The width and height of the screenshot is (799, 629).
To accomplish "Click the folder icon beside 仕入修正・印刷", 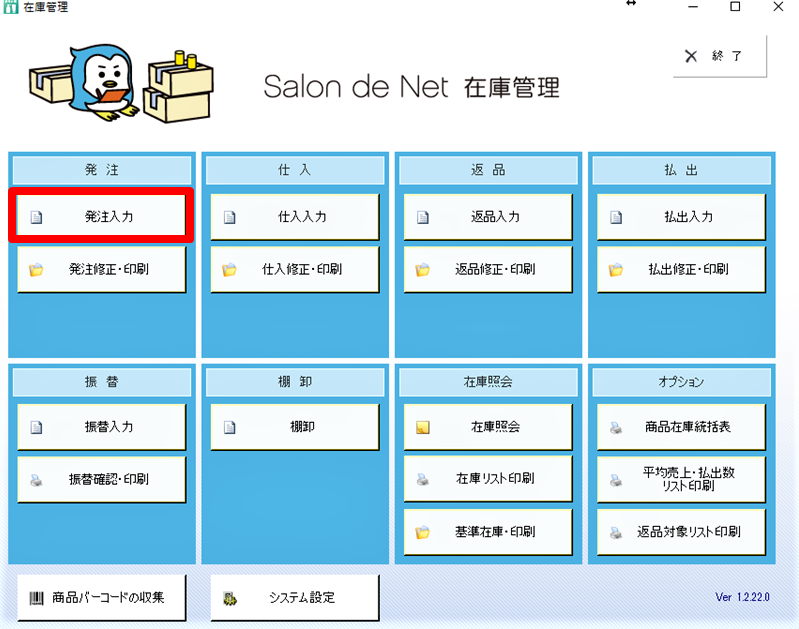I will pos(229,269).
